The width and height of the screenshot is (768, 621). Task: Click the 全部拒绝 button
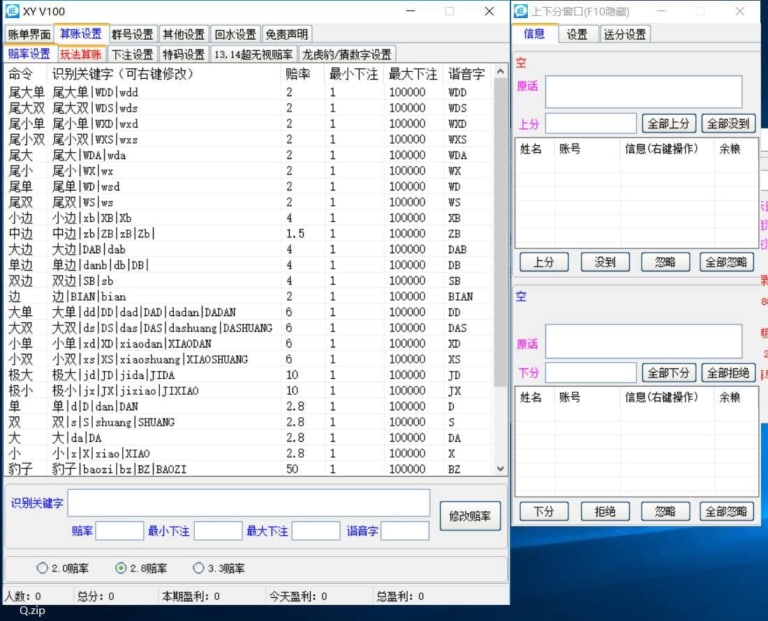click(x=728, y=373)
